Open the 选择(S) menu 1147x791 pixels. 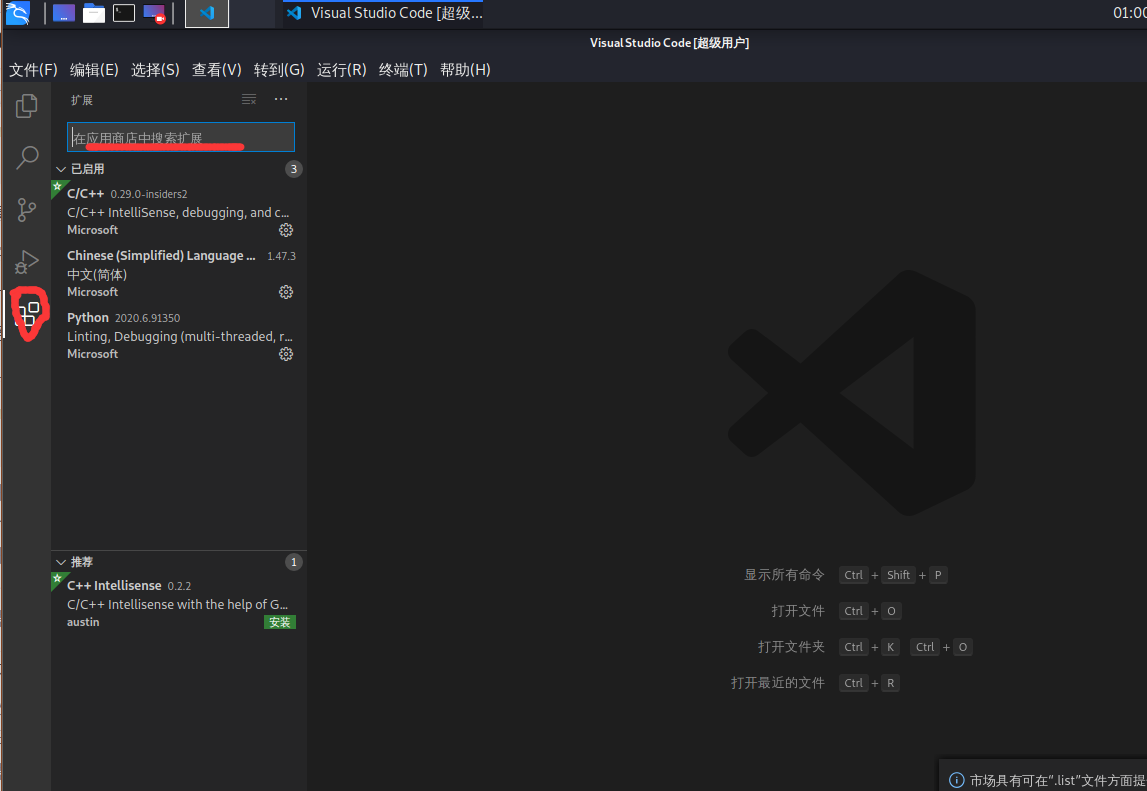tap(155, 70)
